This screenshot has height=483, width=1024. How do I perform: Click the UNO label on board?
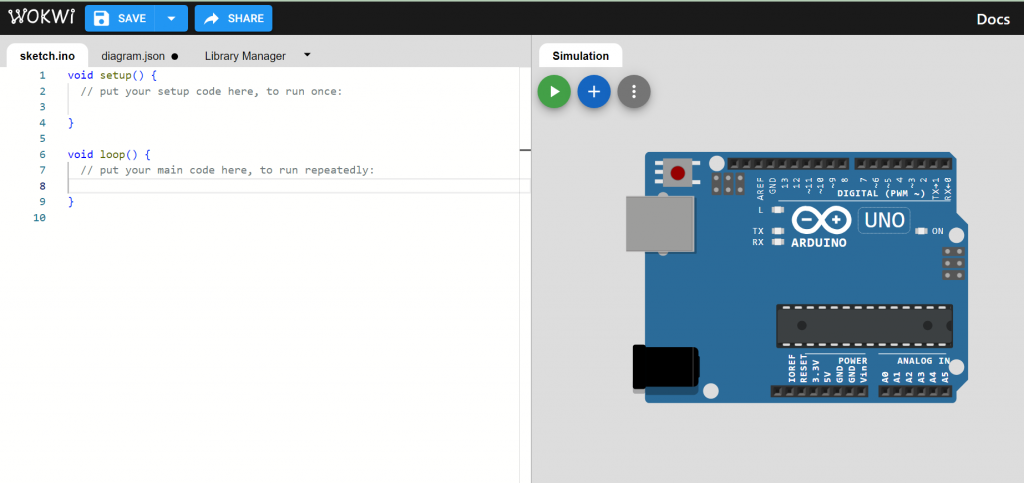pyautogui.click(x=884, y=221)
